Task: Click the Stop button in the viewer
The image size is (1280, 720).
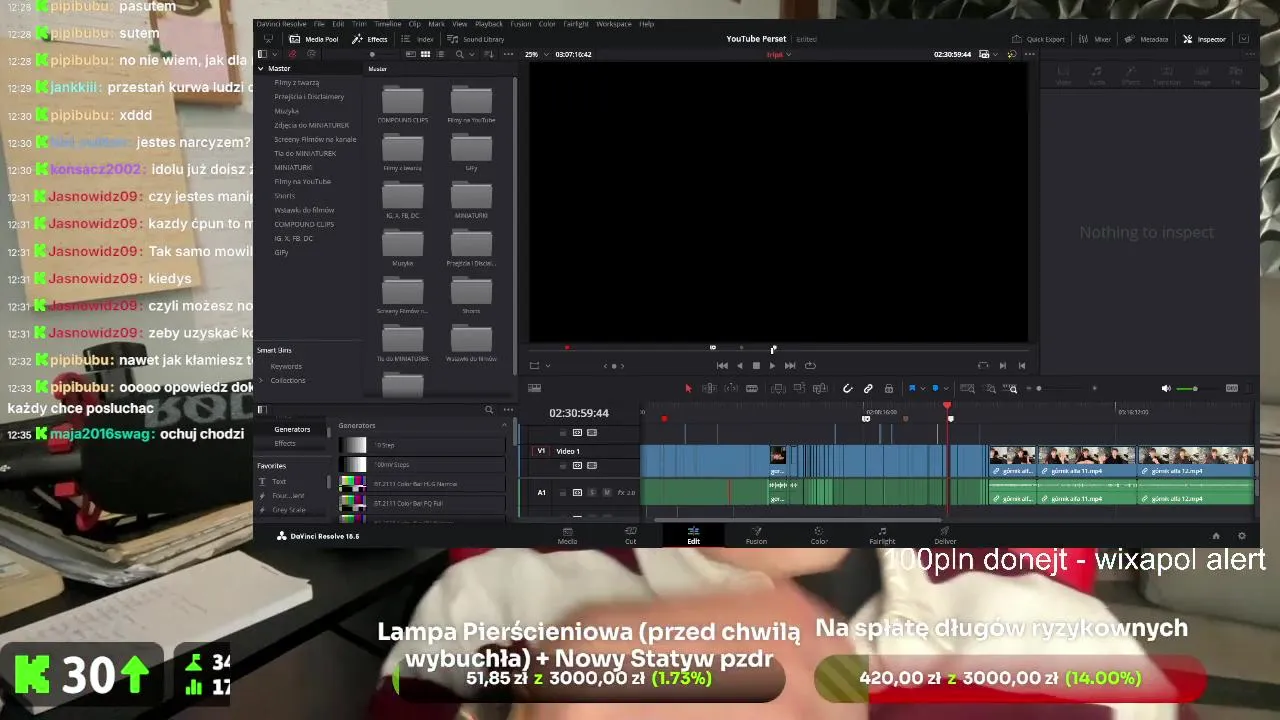Action: [756, 366]
